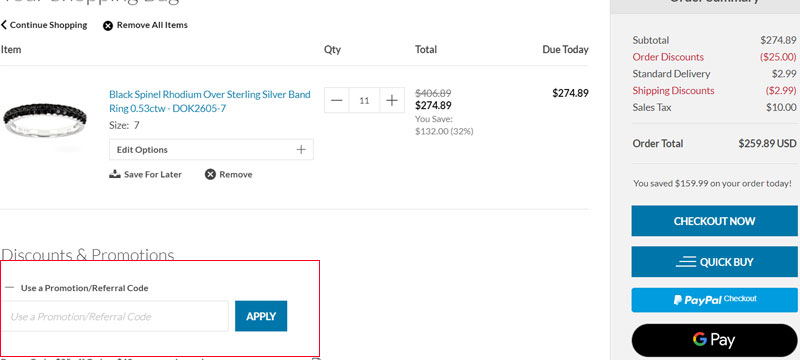This screenshot has width=800, height=360.
Task: Click the Discounts & Promotions heading
Action: tap(88, 254)
